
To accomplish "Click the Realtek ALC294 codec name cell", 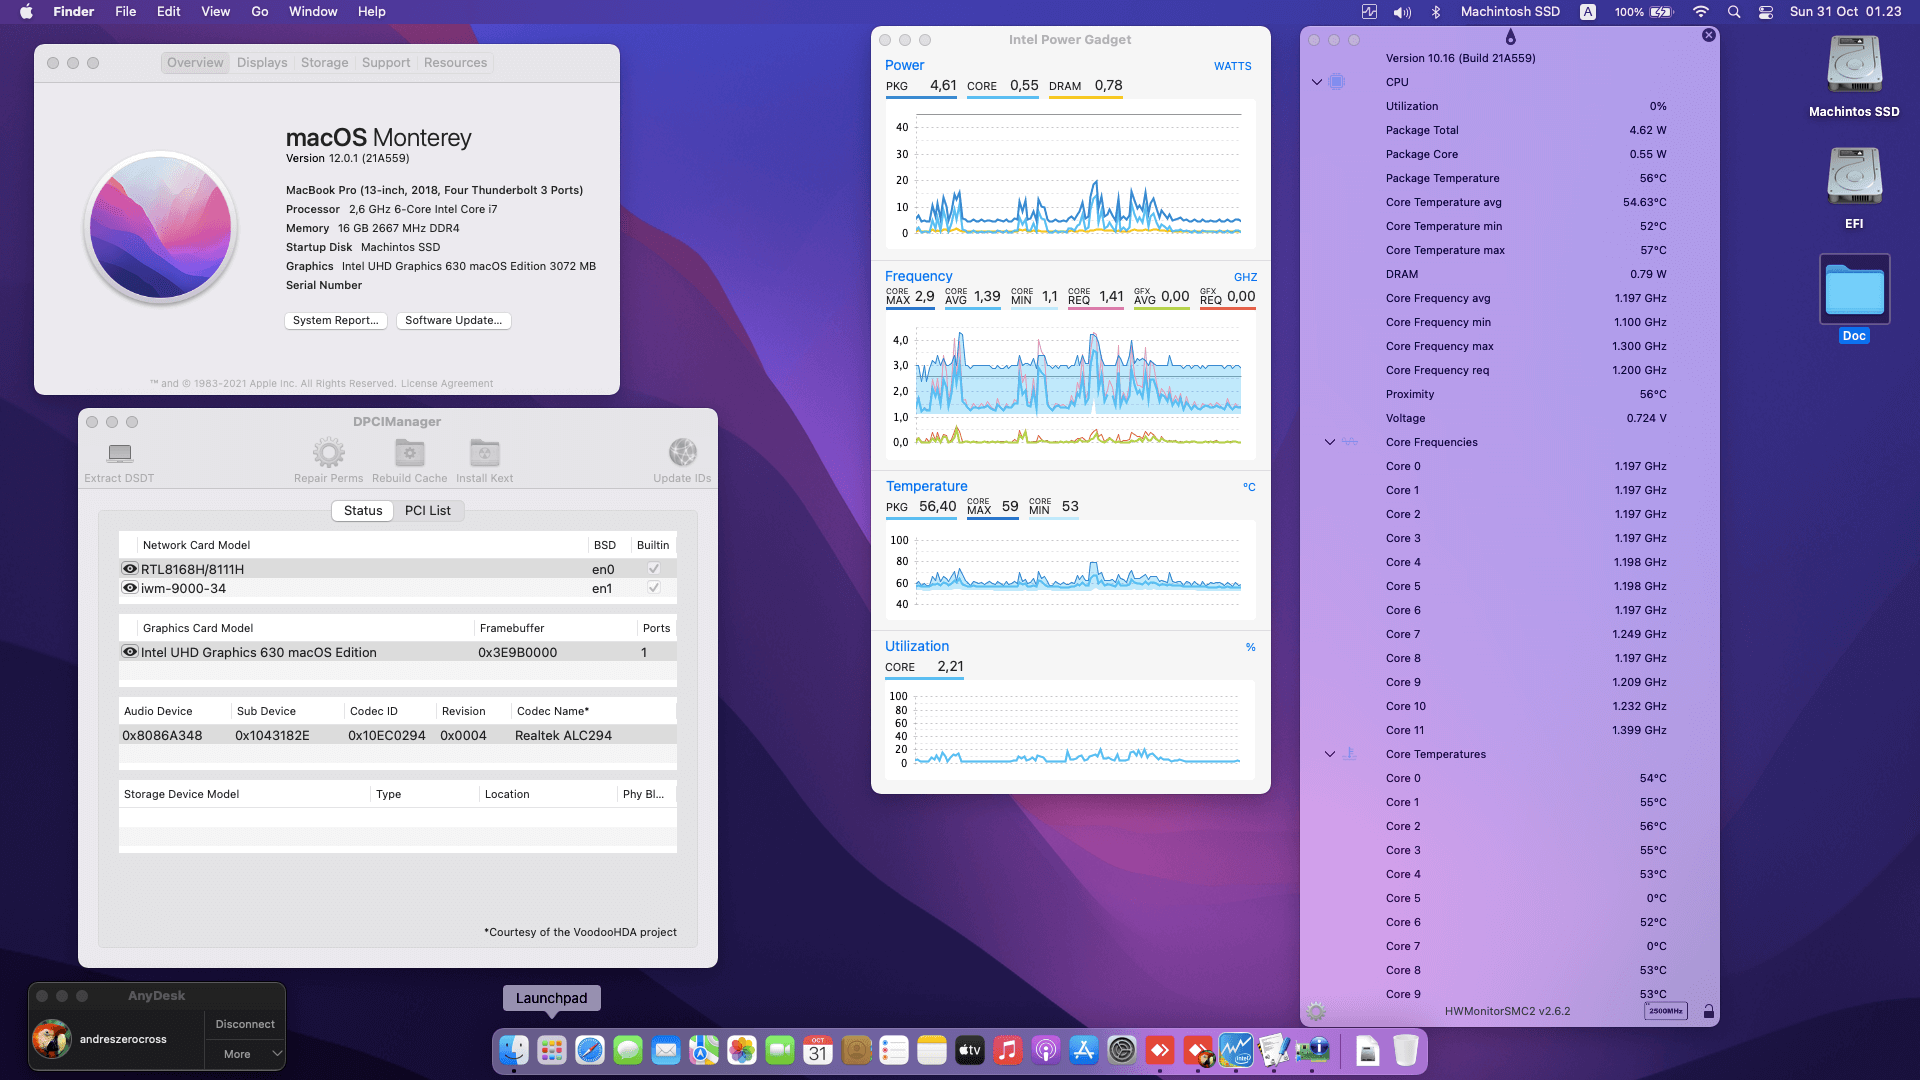I will [x=564, y=735].
